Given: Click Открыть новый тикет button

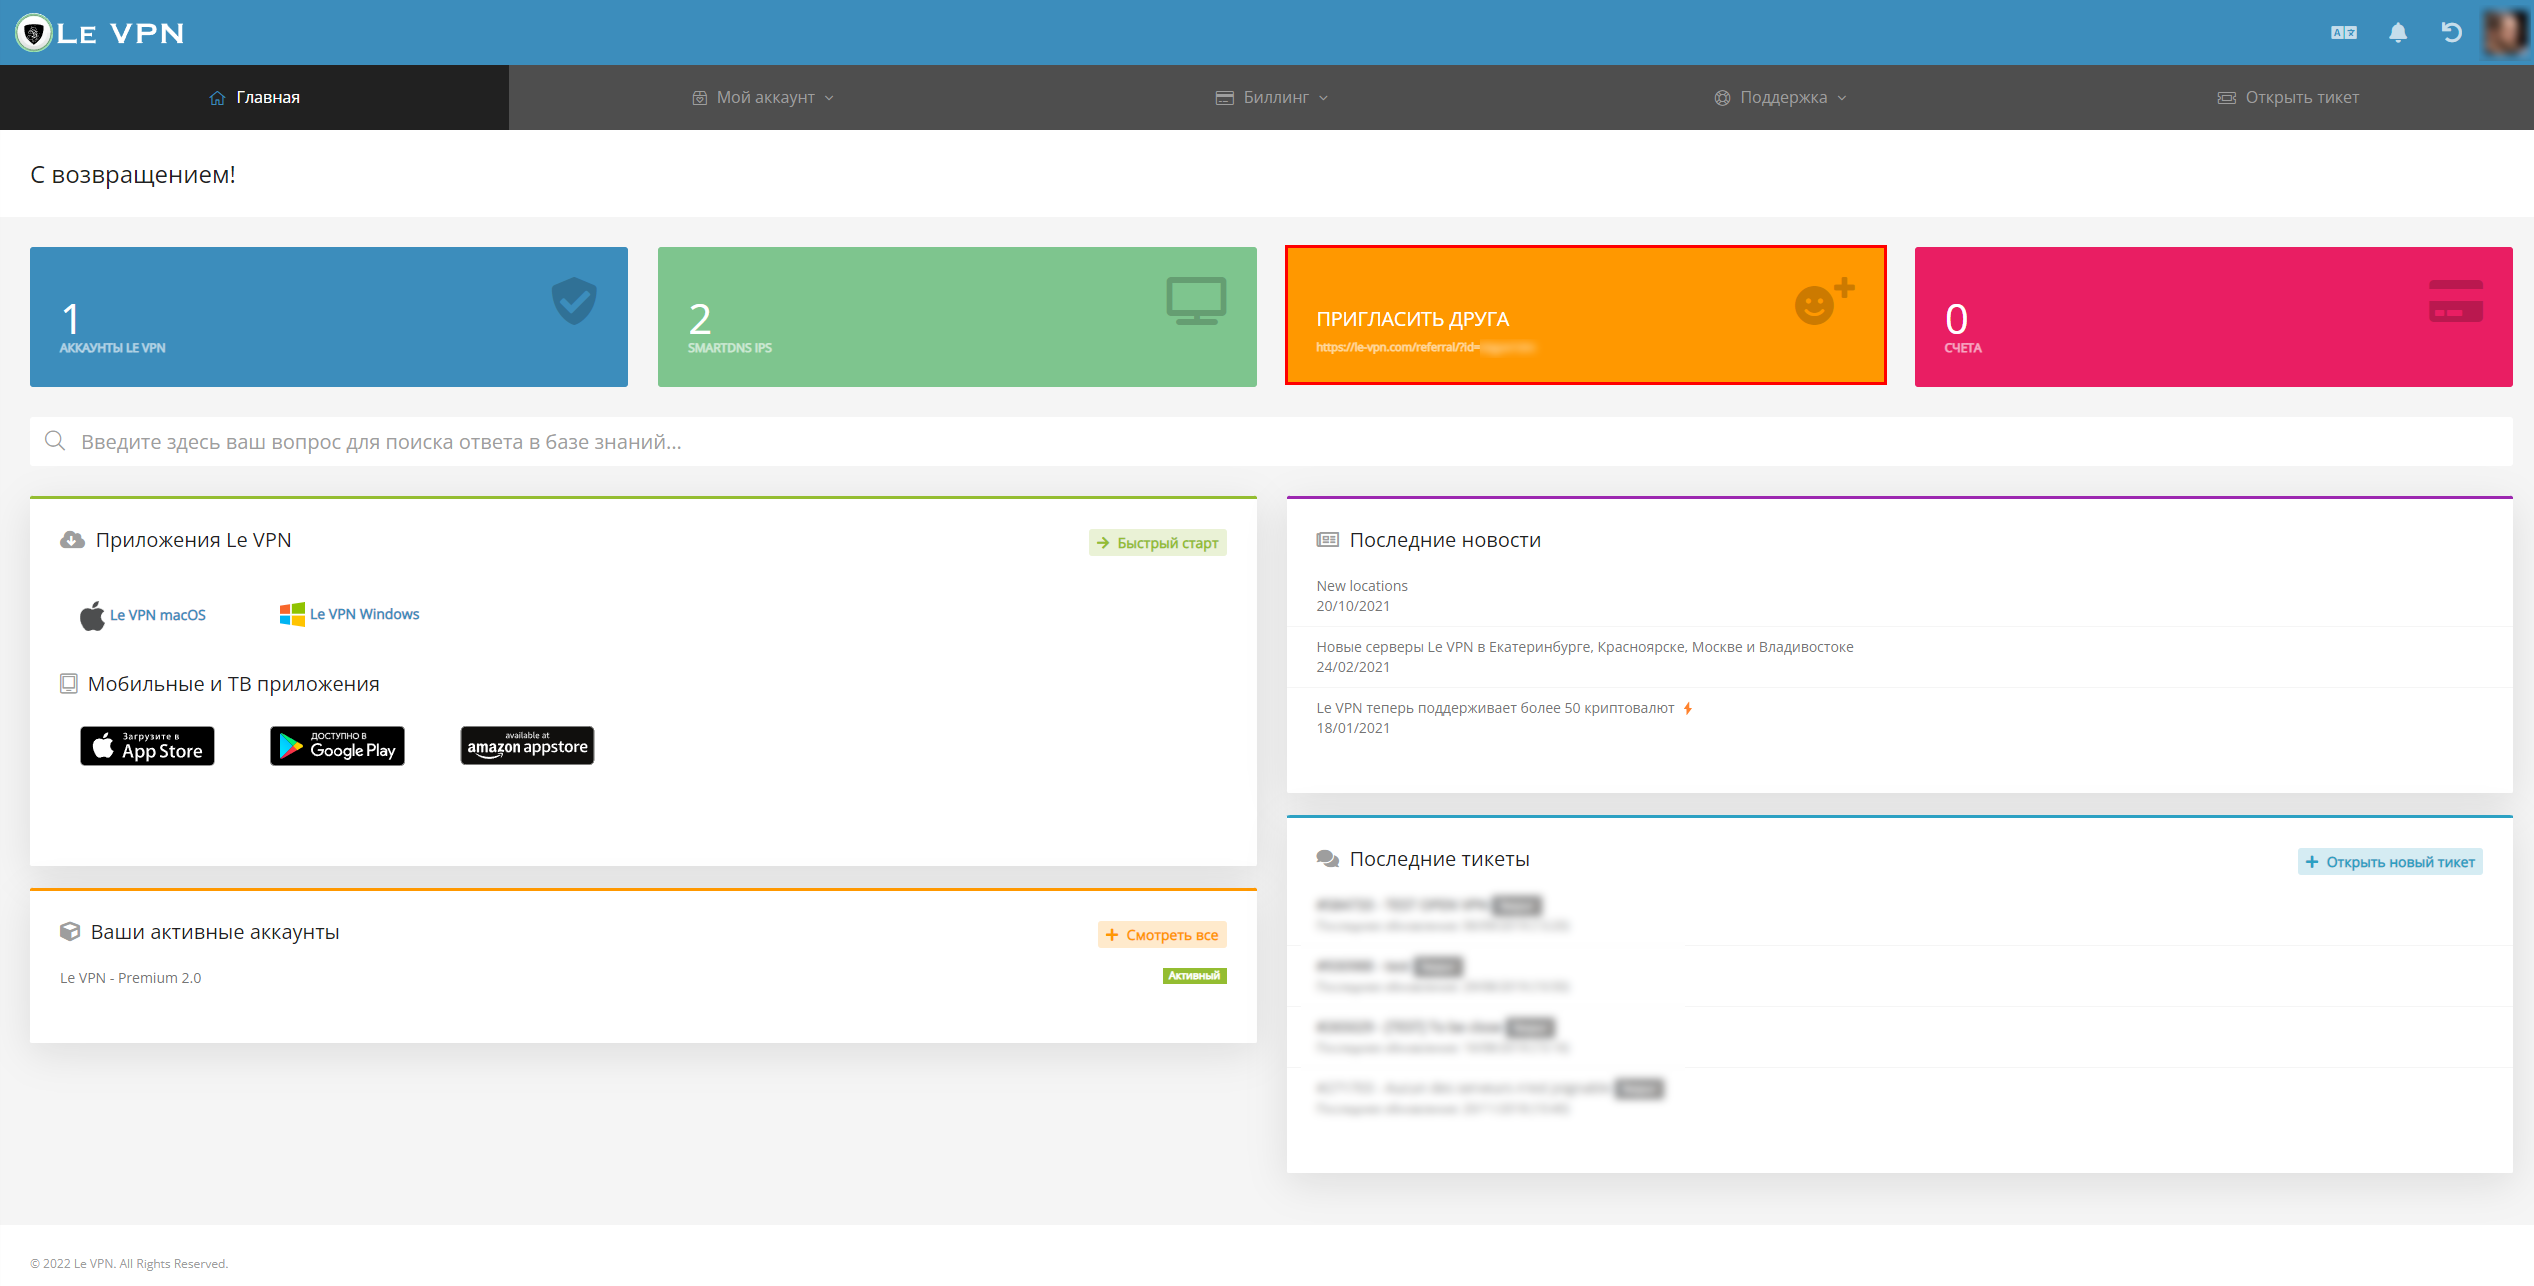Looking at the screenshot, I should pyautogui.click(x=2390, y=862).
